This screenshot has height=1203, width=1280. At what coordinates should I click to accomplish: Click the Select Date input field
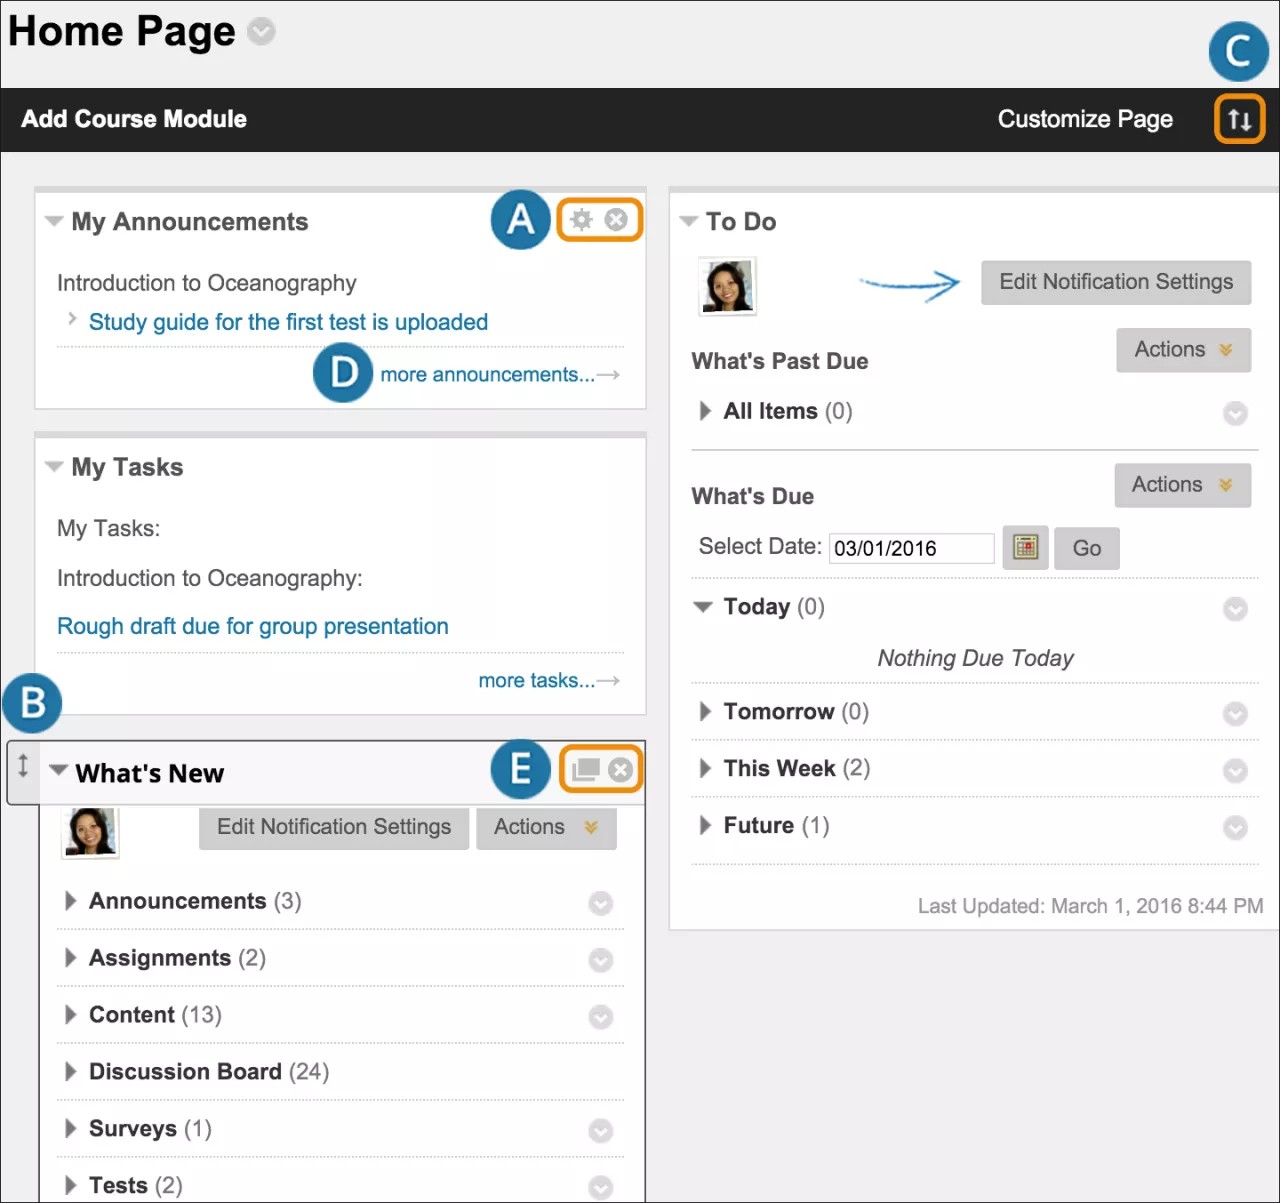click(x=910, y=548)
